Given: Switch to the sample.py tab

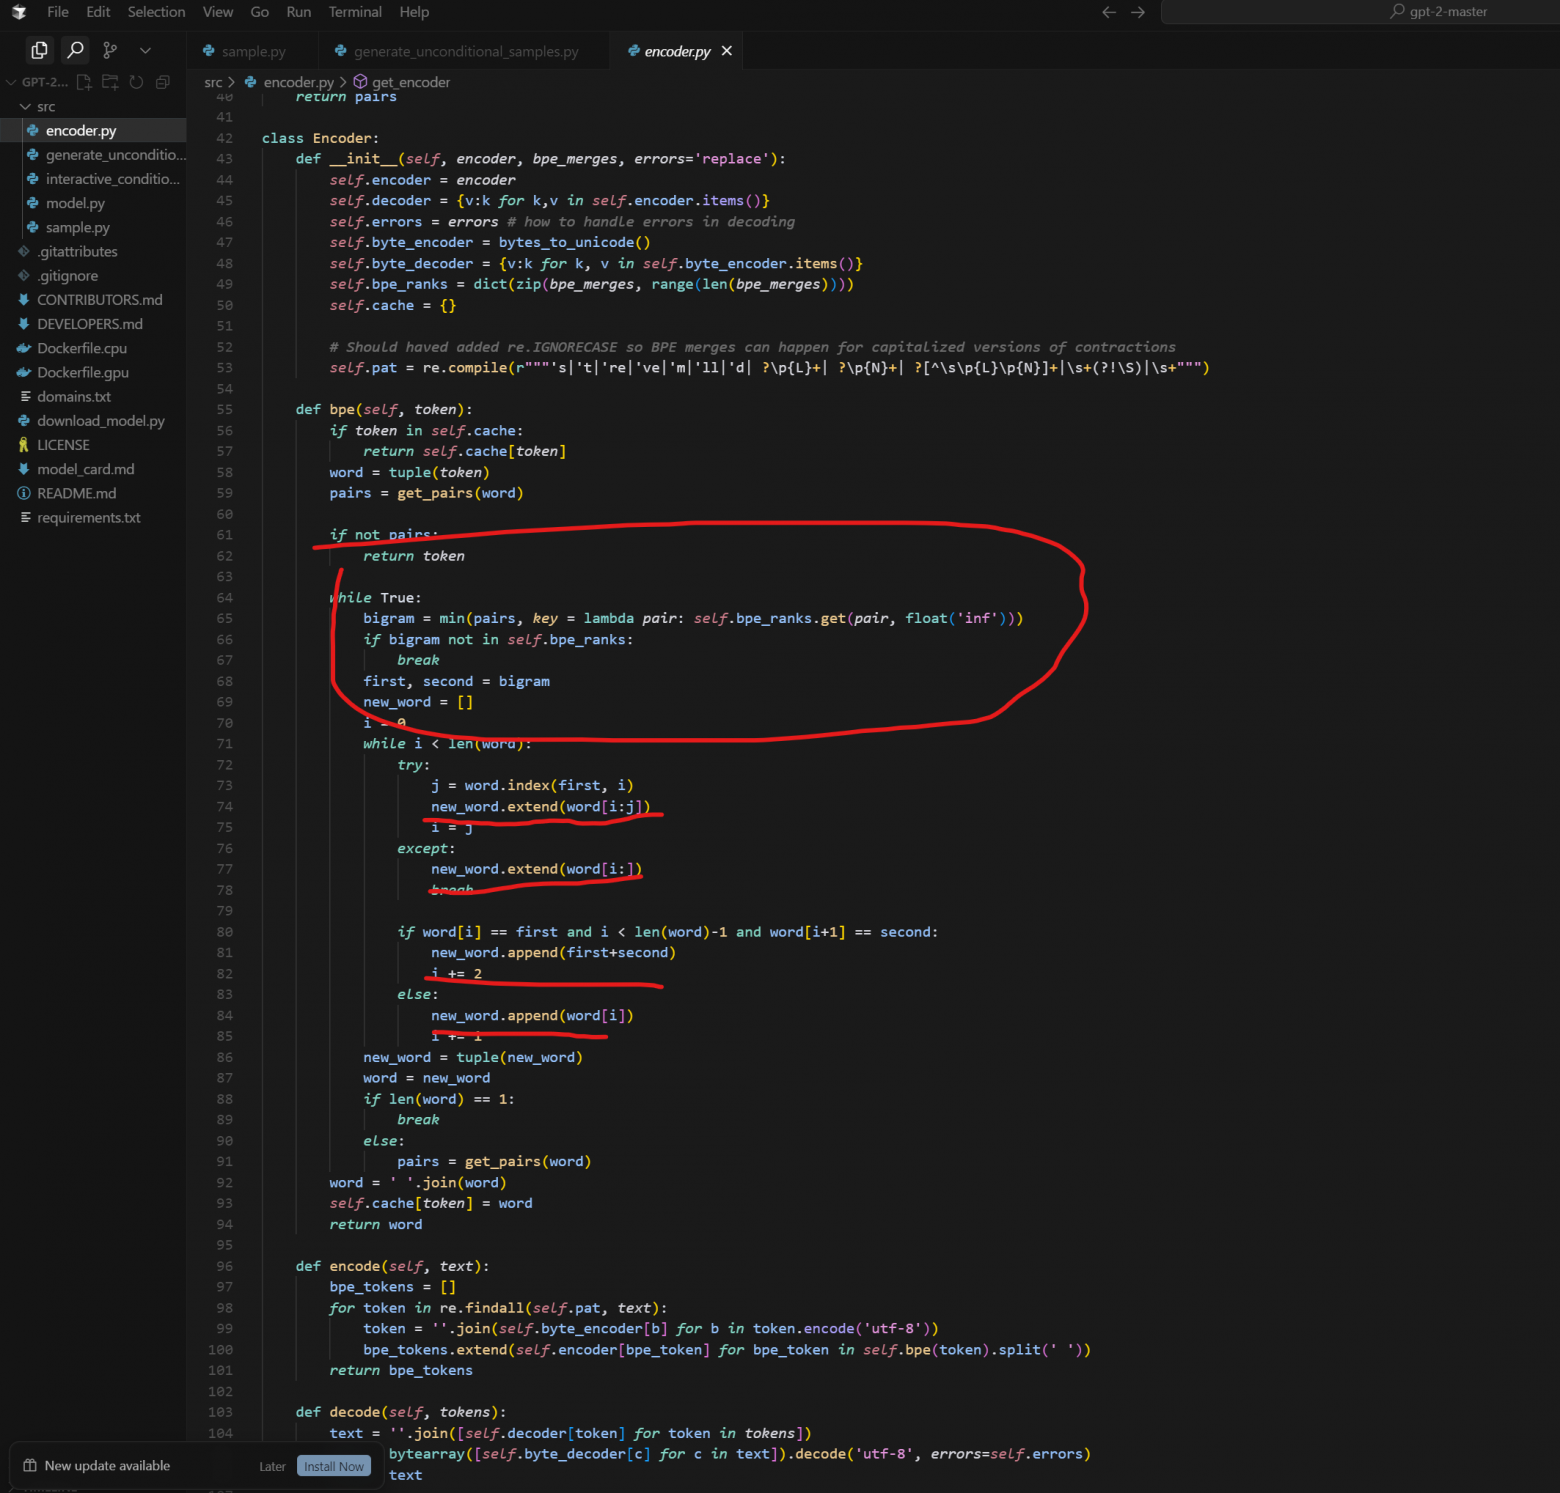Looking at the screenshot, I should click(252, 51).
